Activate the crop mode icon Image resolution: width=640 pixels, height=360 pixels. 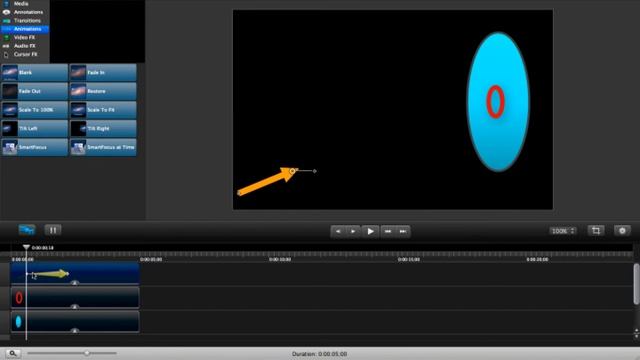(596, 231)
